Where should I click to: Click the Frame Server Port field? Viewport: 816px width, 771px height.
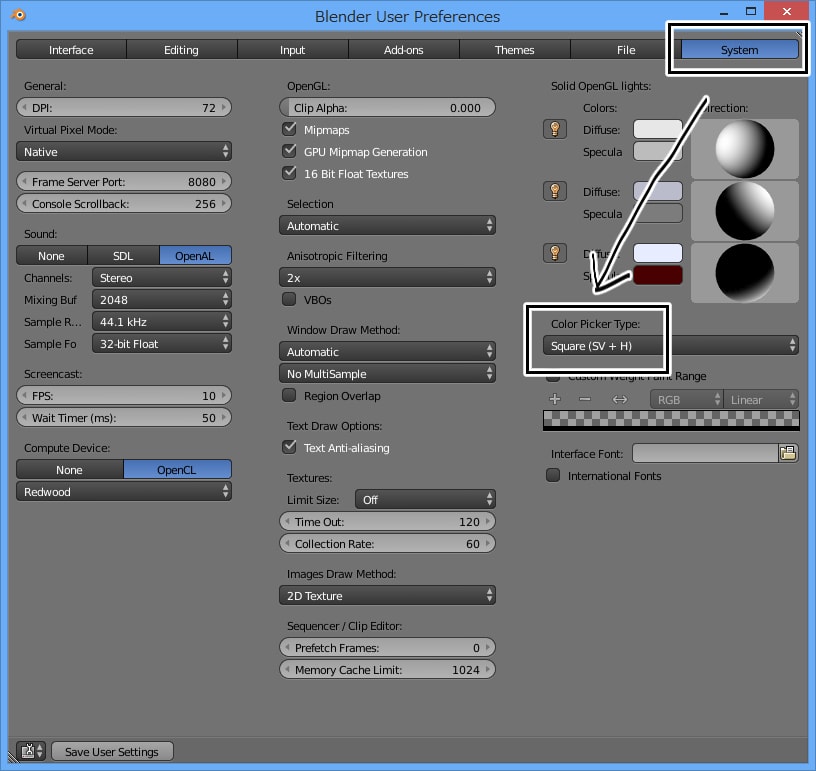(124, 182)
